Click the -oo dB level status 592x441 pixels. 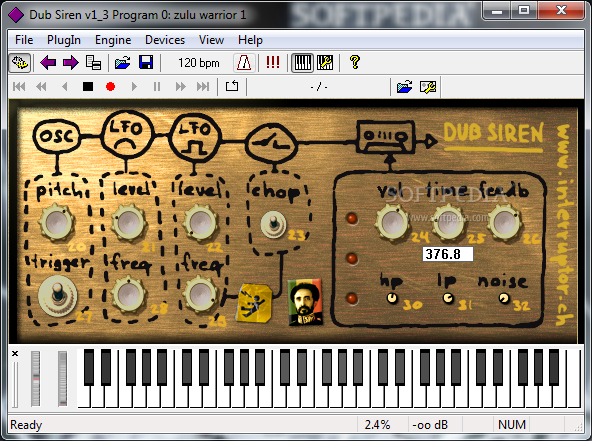click(430, 425)
